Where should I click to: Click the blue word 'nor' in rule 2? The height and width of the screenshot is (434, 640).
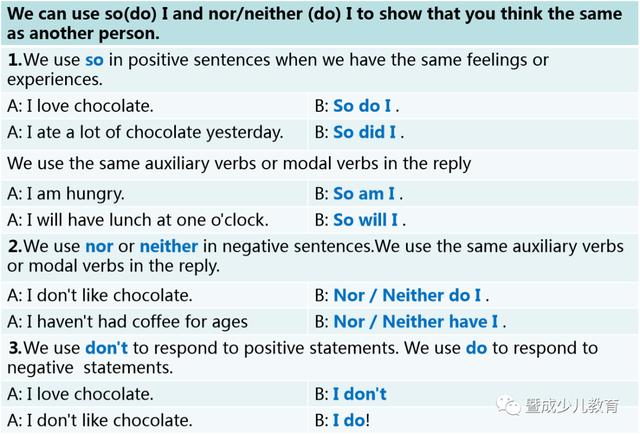(99, 246)
